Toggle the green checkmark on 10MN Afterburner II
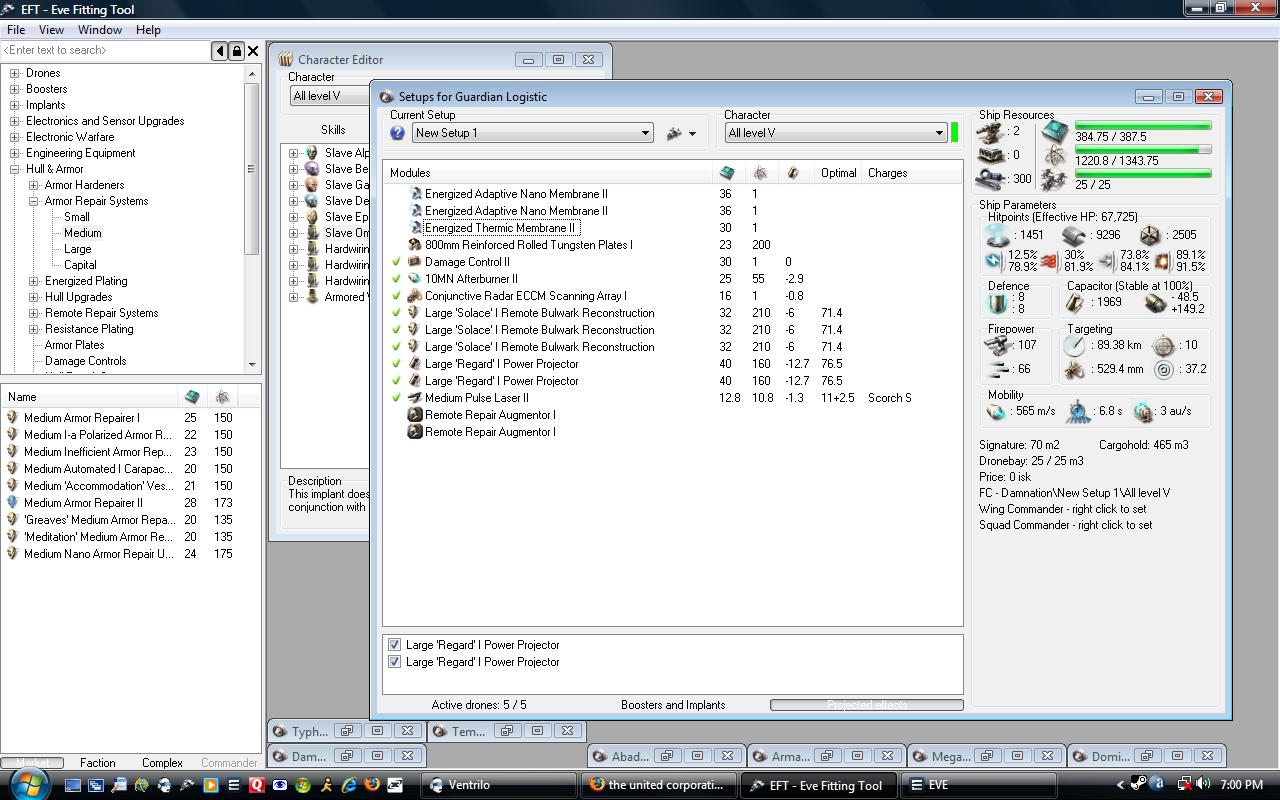Image resolution: width=1280 pixels, height=800 pixels. [x=397, y=279]
